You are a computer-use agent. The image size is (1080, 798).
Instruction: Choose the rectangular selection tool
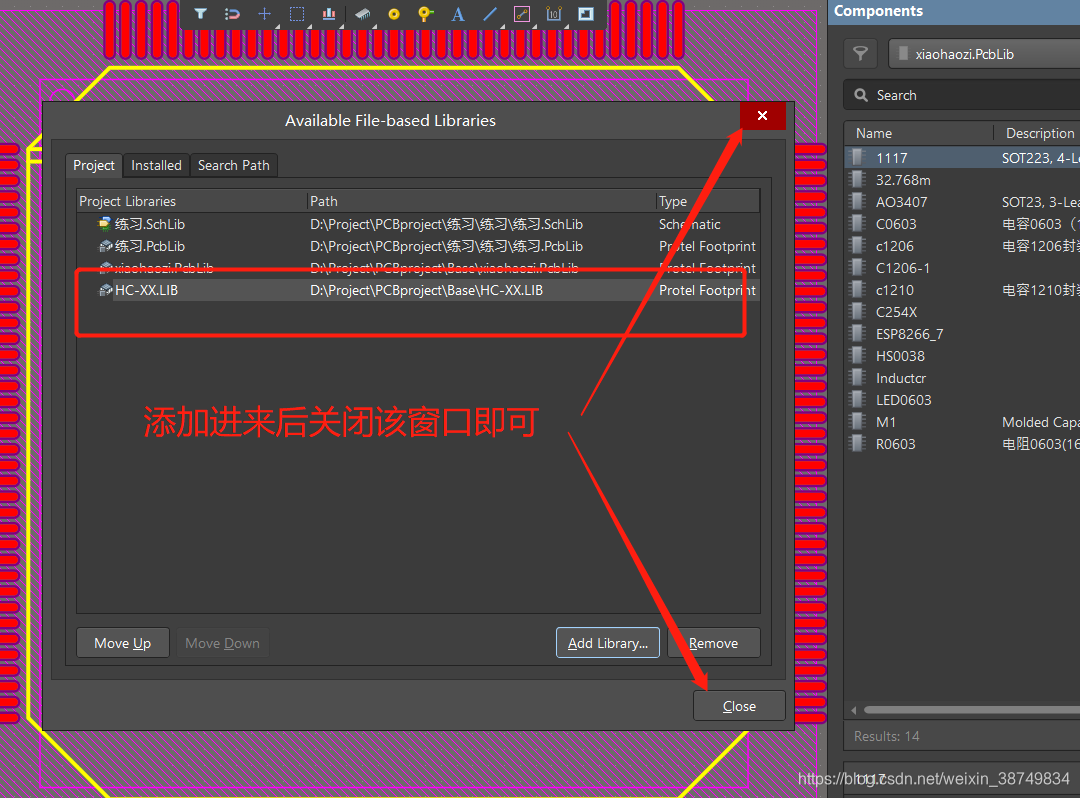pyautogui.click(x=297, y=14)
